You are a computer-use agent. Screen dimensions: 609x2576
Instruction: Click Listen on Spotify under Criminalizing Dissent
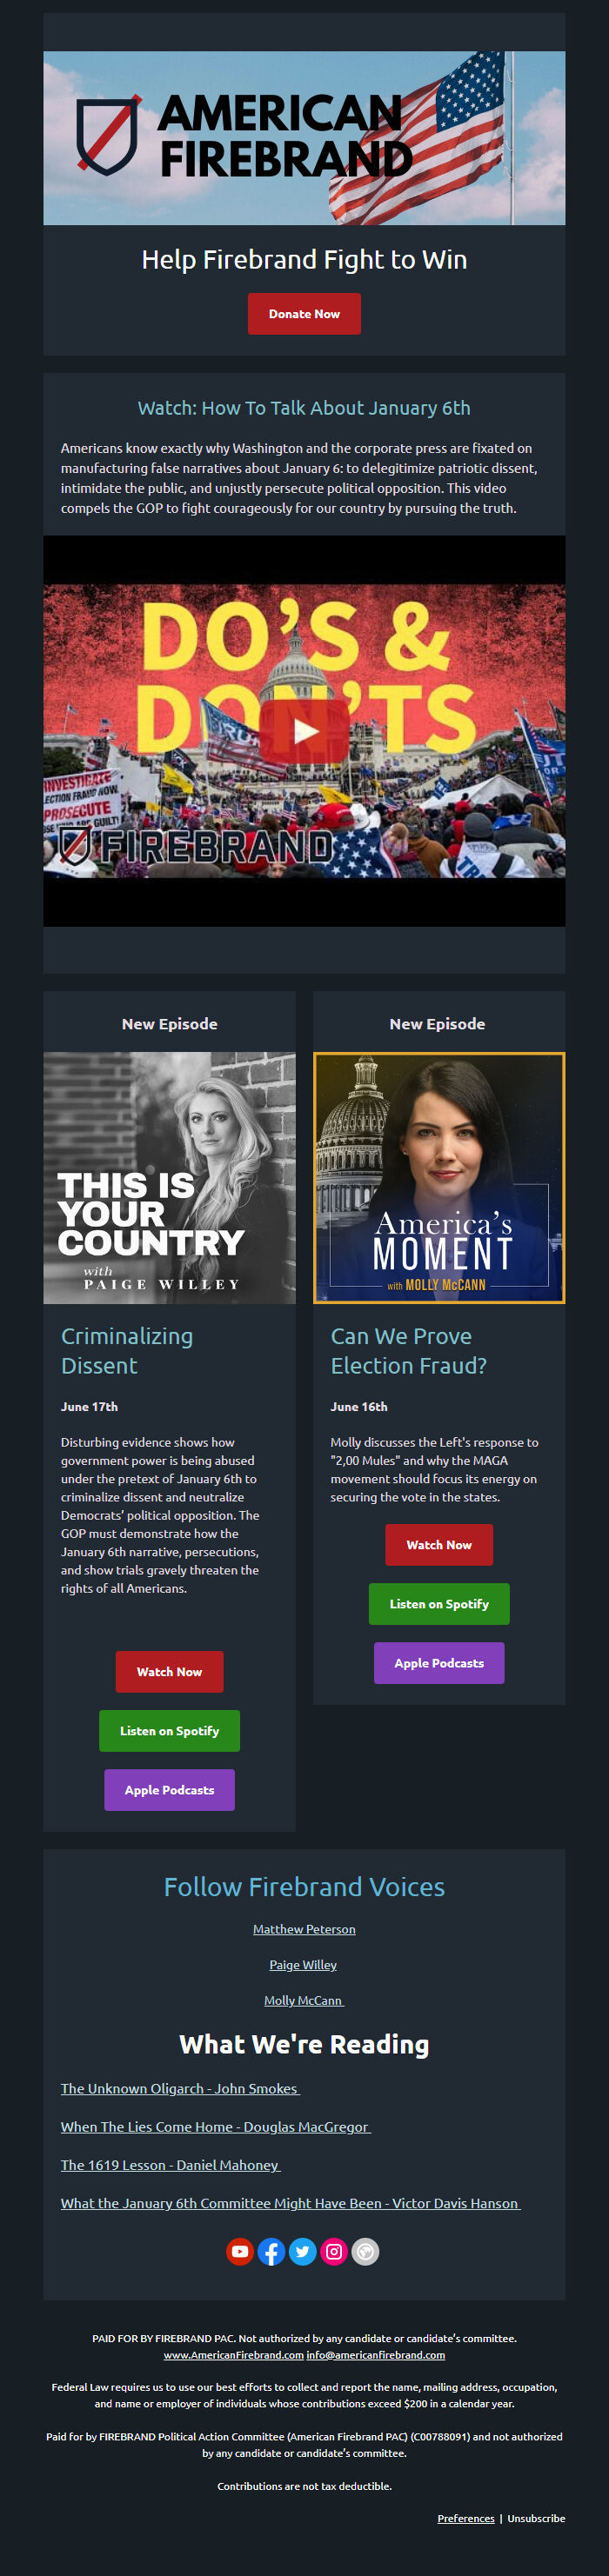pos(169,1731)
